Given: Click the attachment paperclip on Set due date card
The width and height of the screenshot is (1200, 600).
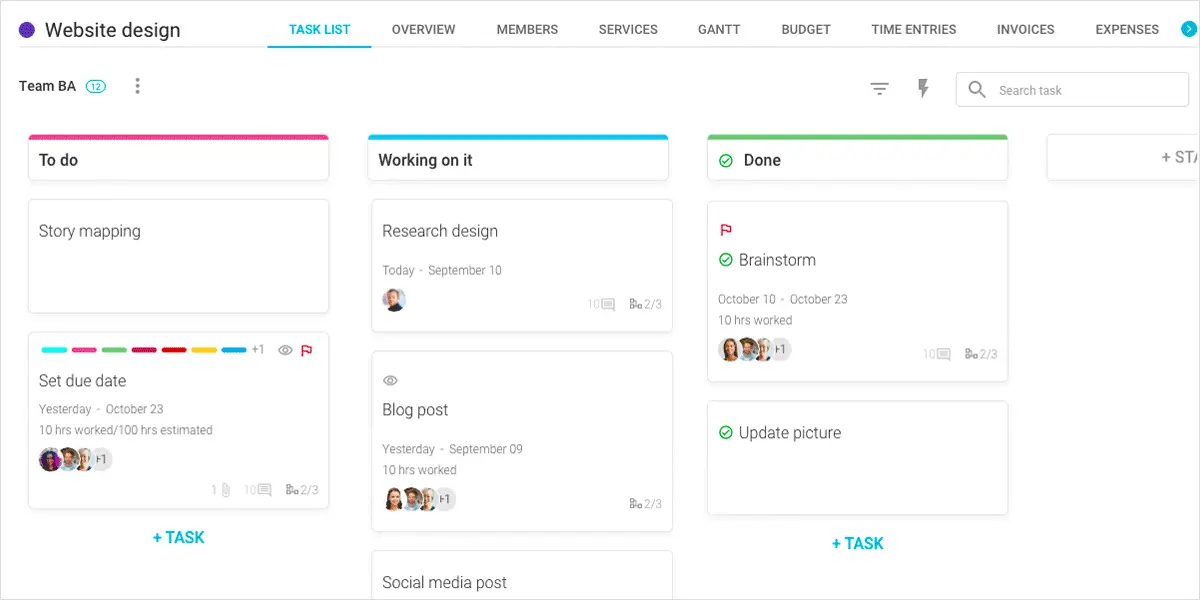Looking at the screenshot, I should [x=226, y=490].
